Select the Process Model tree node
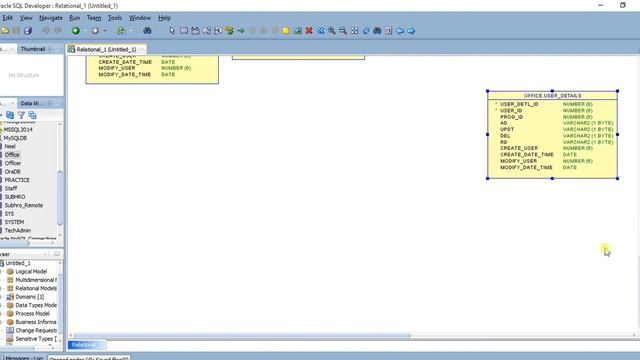Screen dimensions: 640x360 (32, 313)
